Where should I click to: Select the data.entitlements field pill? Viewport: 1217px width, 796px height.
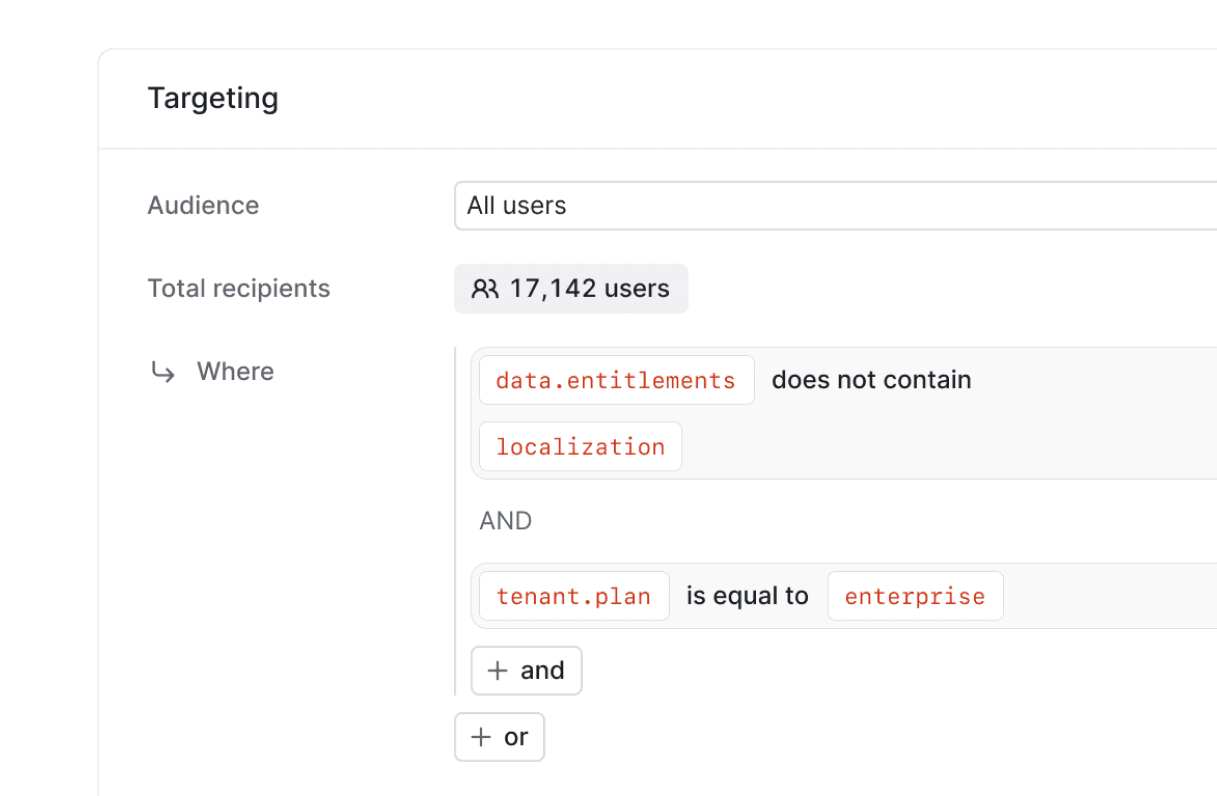(616, 380)
